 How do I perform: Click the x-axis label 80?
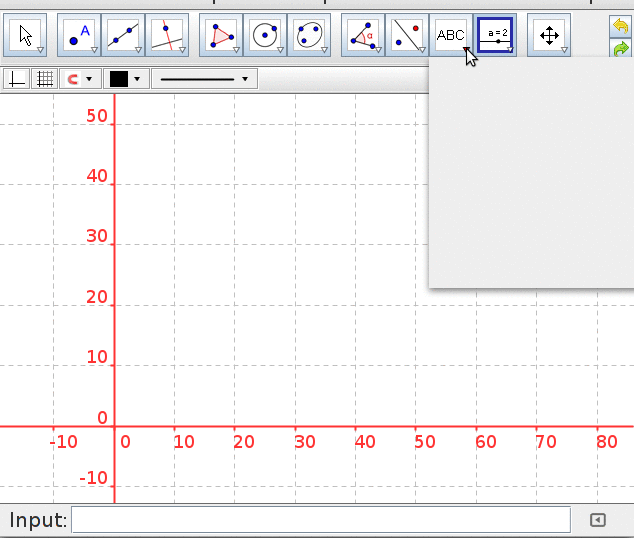(x=607, y=442)
